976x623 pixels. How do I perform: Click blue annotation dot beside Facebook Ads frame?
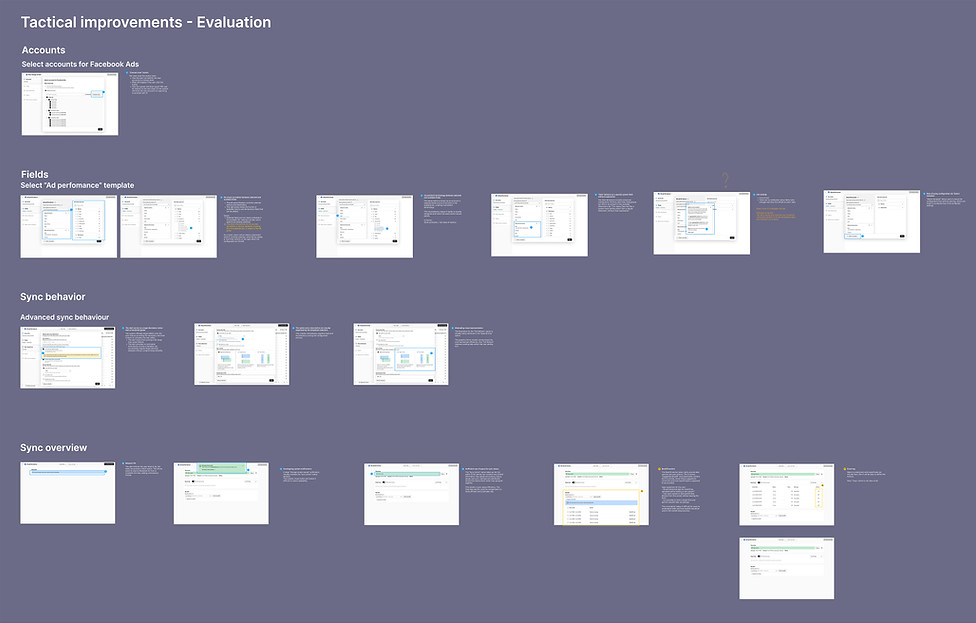[128, 73]
